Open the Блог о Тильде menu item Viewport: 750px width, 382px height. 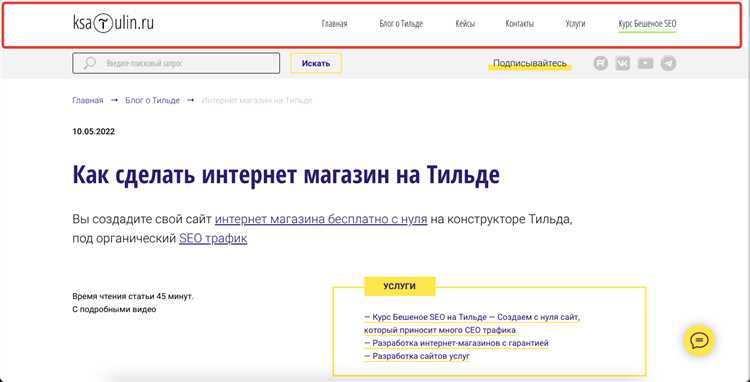click(401, 24)
